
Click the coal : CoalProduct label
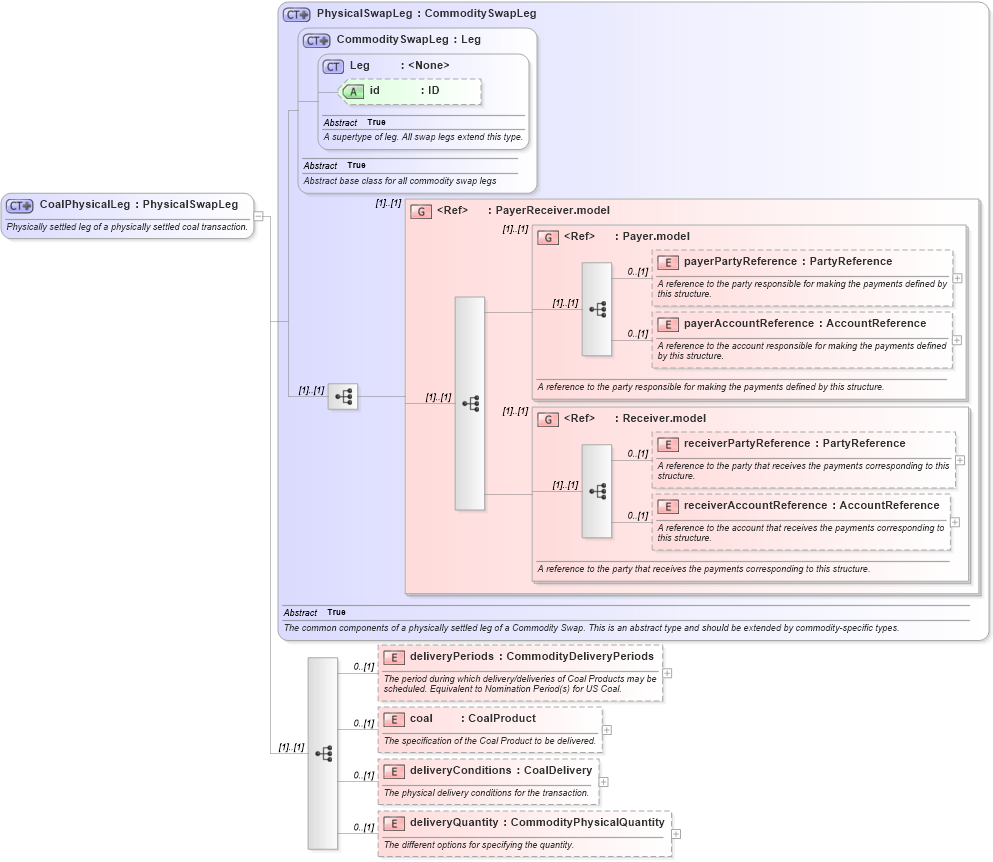(x=472, y=718)
